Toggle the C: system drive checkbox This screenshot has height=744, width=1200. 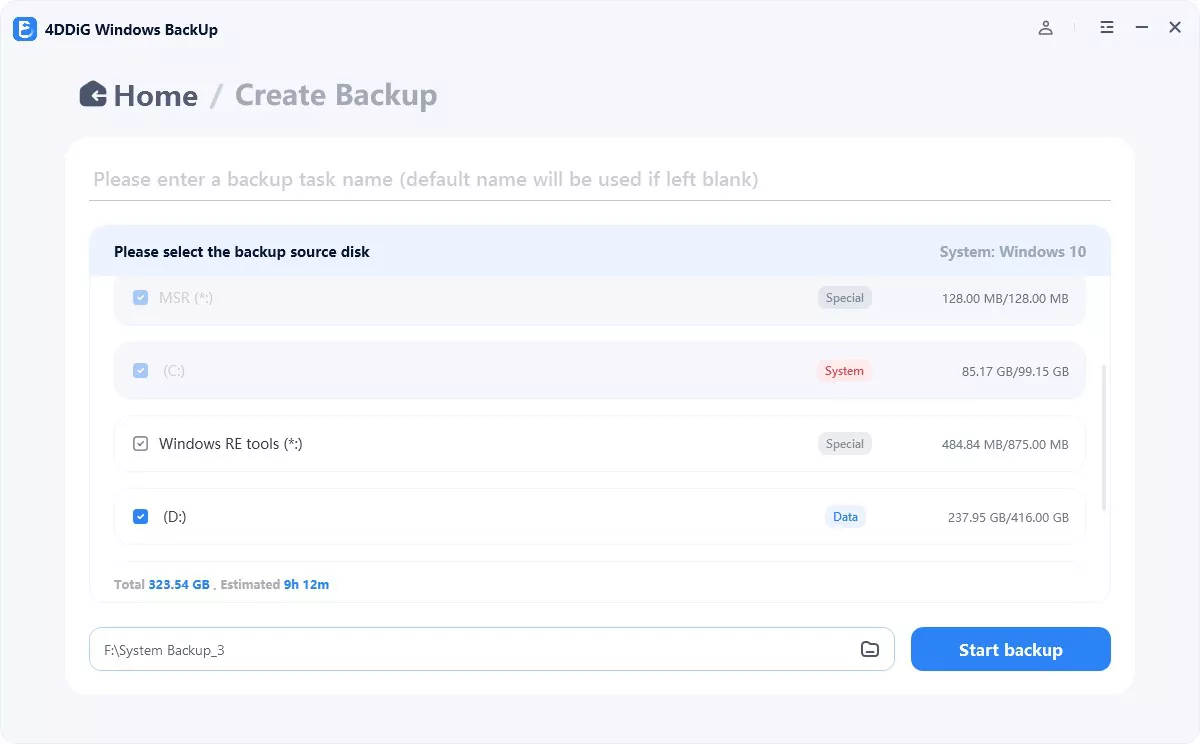coord(141,371)
